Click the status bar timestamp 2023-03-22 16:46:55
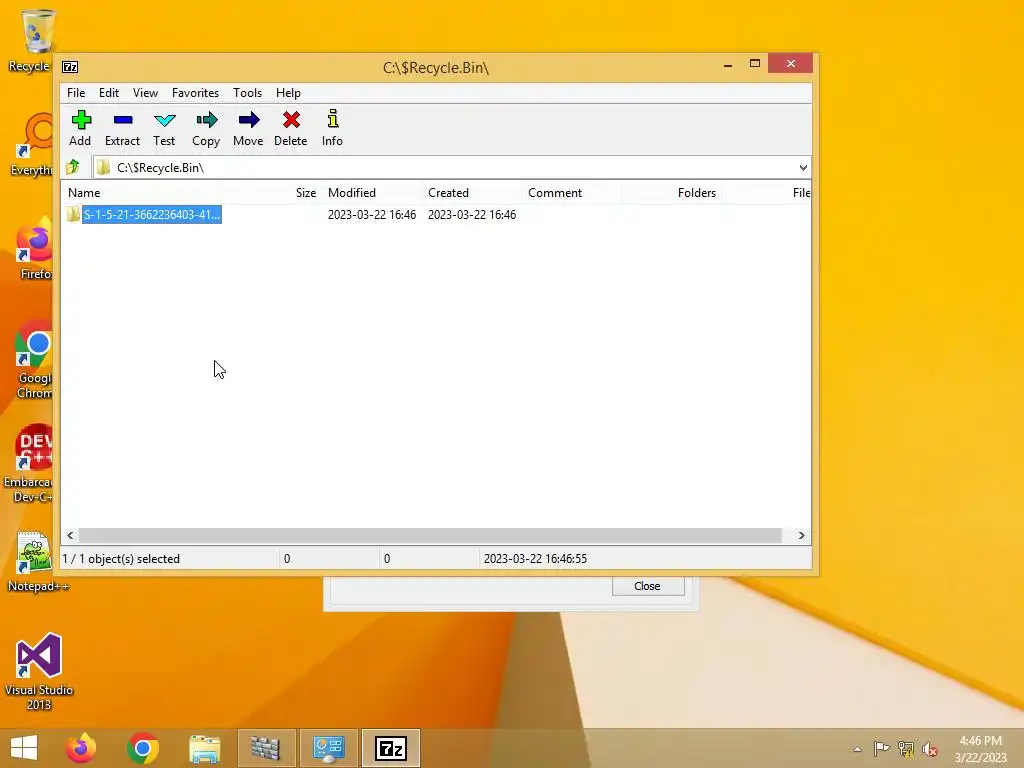Image resolution: width=1024 pixels, height=768 pixels. [x=536, y=559]
